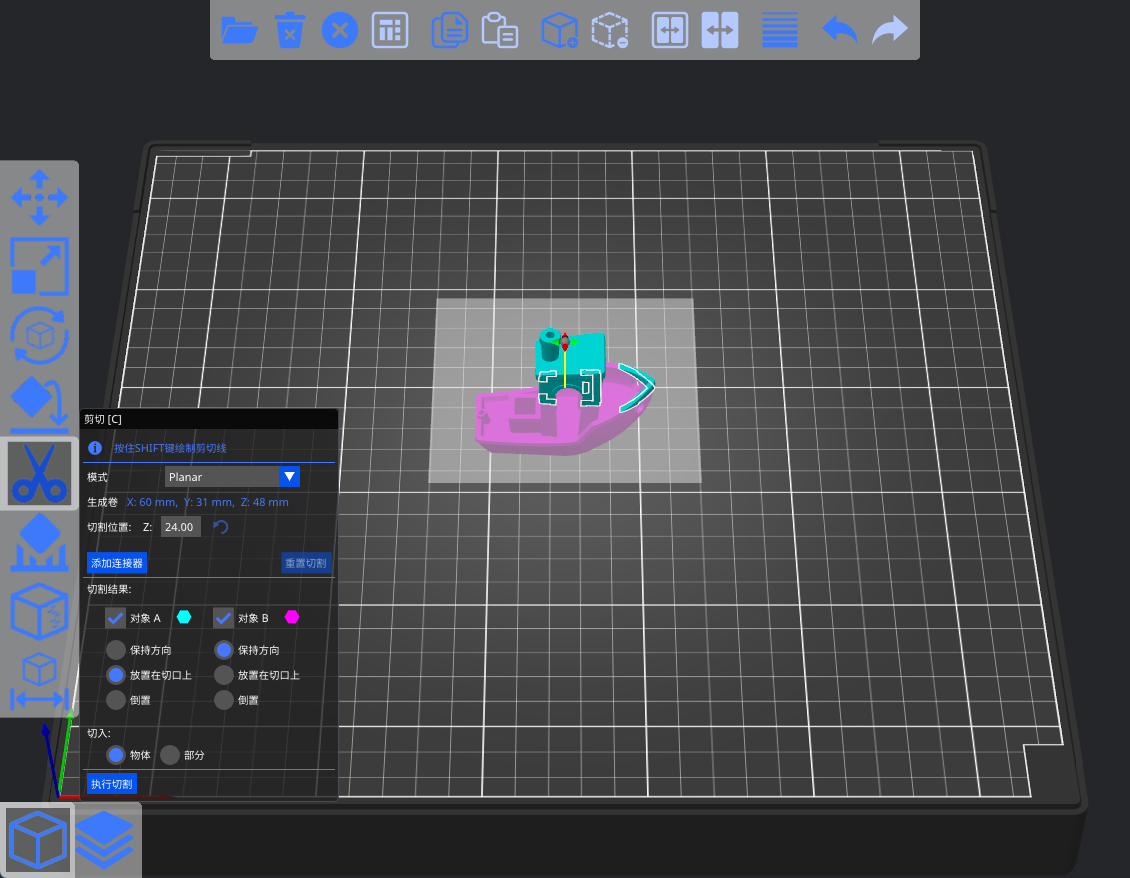This screenshot has width=1130, height=878.
Task: Click the split to objects icon
Action: pos(669,30)
